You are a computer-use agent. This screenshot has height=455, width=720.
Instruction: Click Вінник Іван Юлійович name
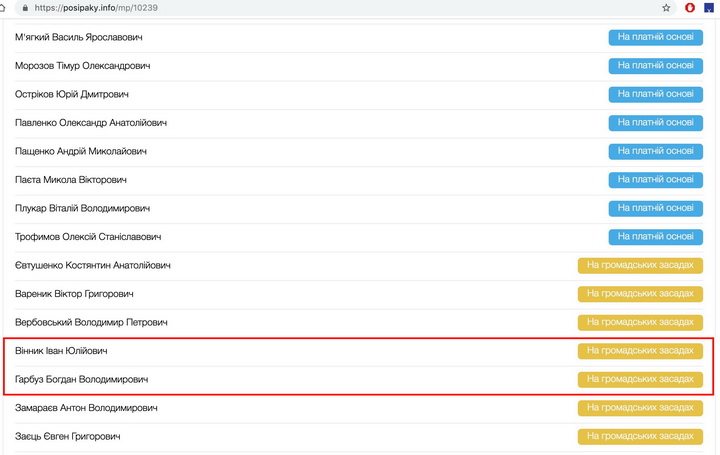pos(61,351)
